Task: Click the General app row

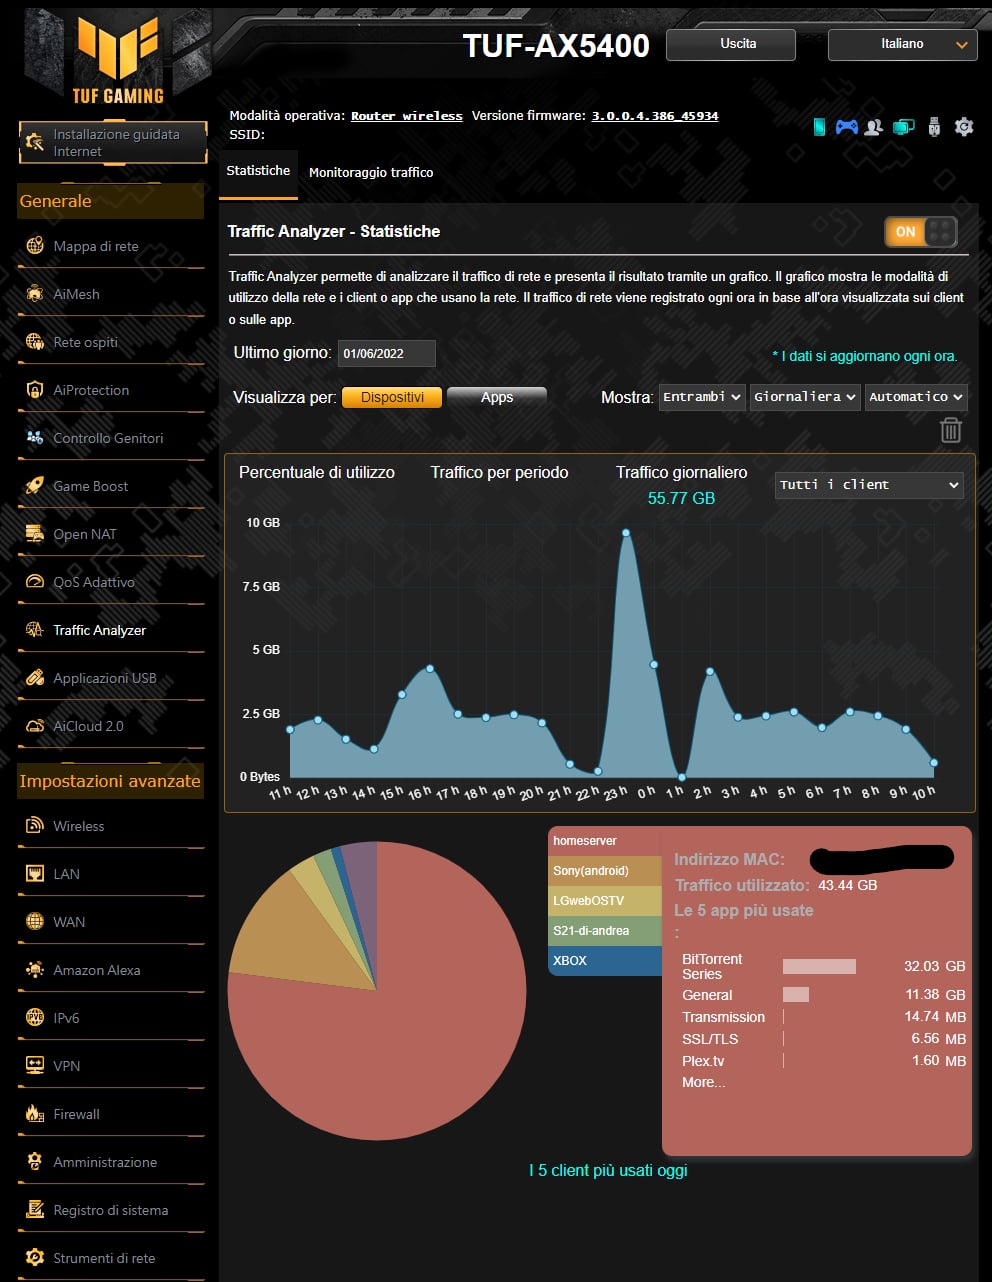Action: 824,995
